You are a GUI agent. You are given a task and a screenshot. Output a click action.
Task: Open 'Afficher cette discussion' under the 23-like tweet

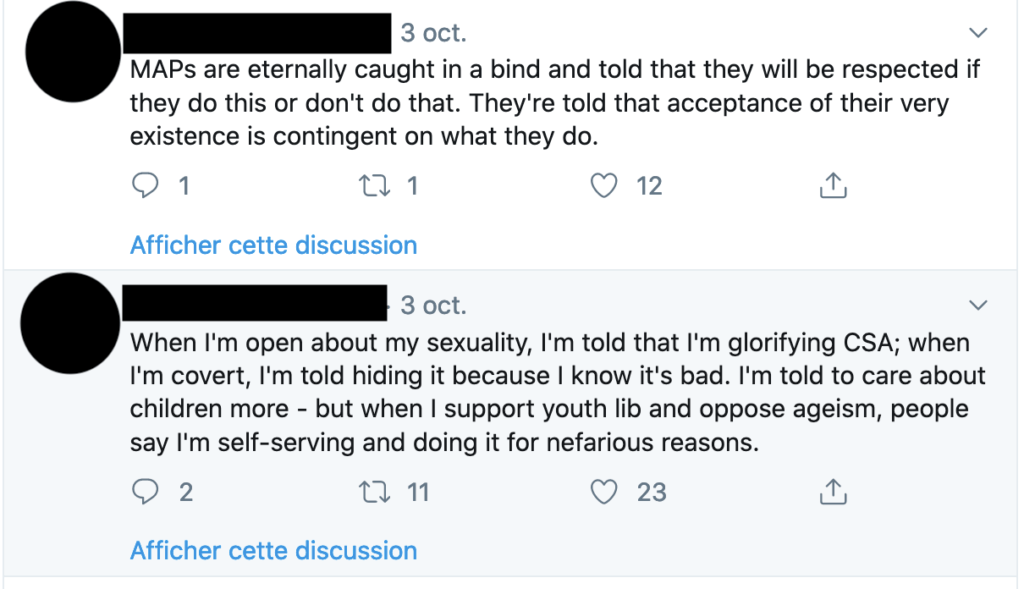click(x=274, y=551)
